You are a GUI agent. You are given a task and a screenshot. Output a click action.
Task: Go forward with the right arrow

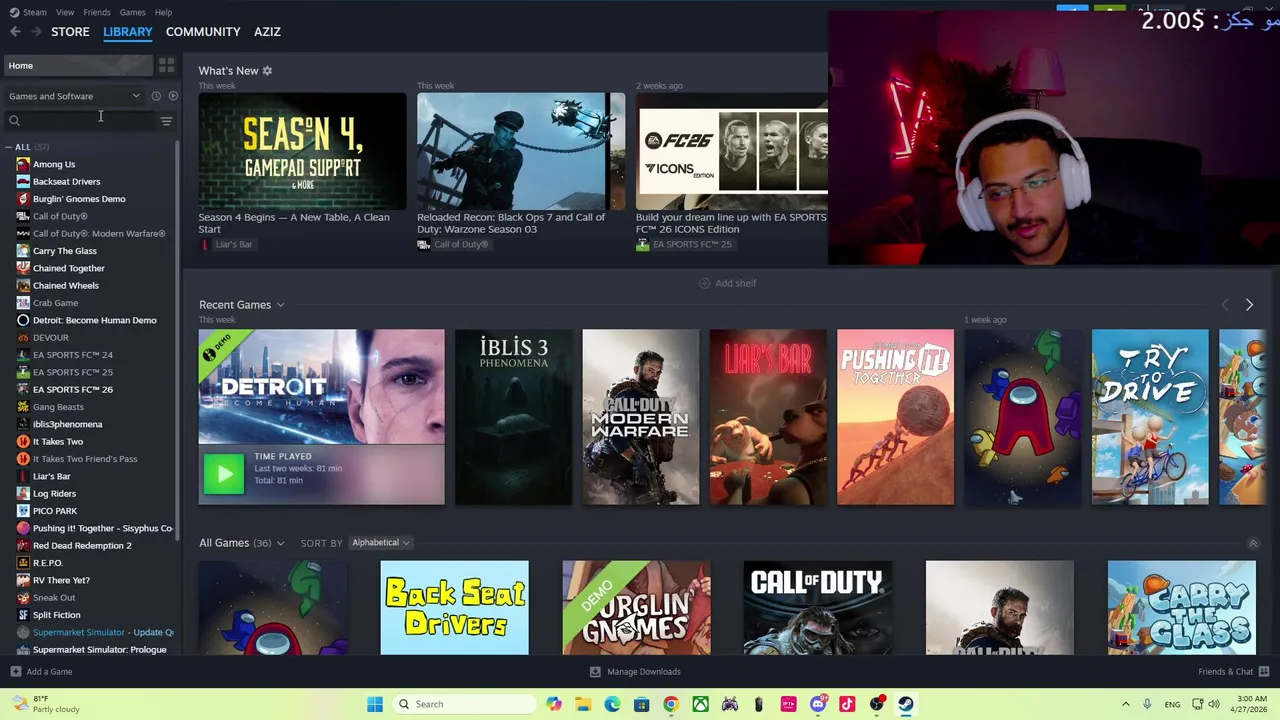pos(36,32)
